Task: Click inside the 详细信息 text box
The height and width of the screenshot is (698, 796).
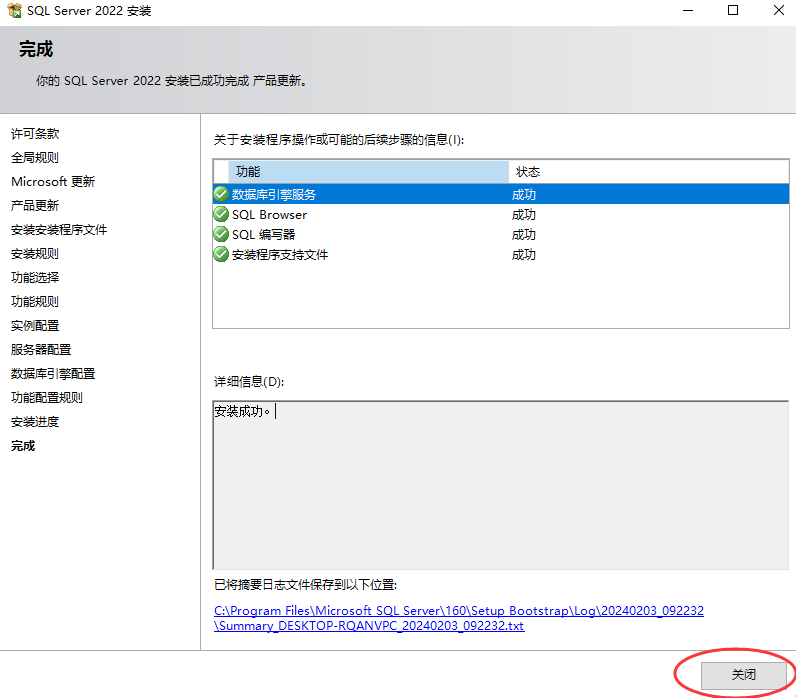Action: point(501,485)
